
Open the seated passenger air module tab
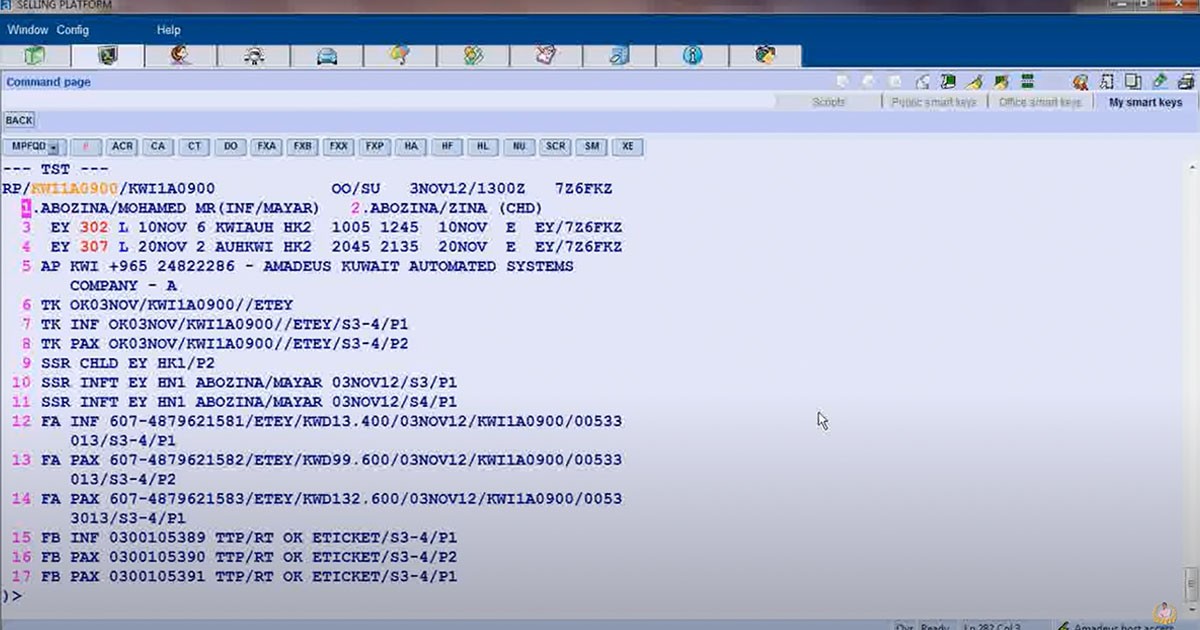254,56
